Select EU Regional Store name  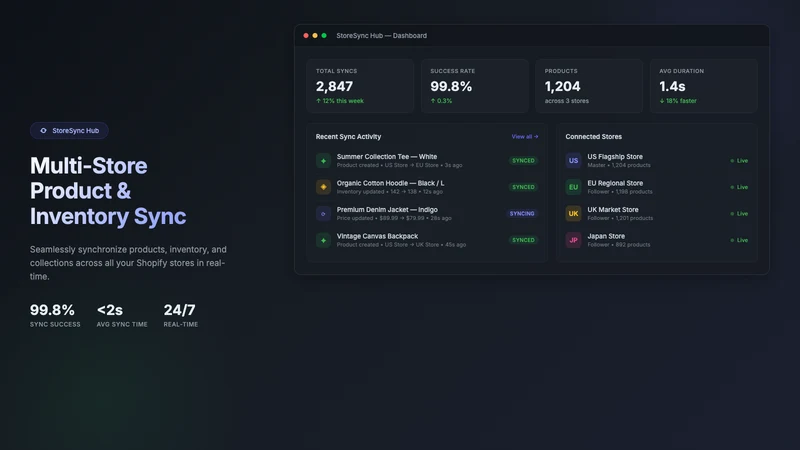coord(615,183)
